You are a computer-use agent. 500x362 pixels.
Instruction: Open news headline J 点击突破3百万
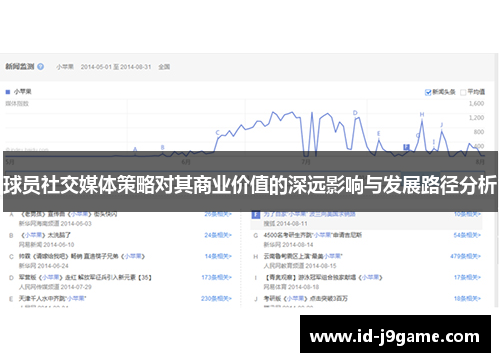click(306, 298)
